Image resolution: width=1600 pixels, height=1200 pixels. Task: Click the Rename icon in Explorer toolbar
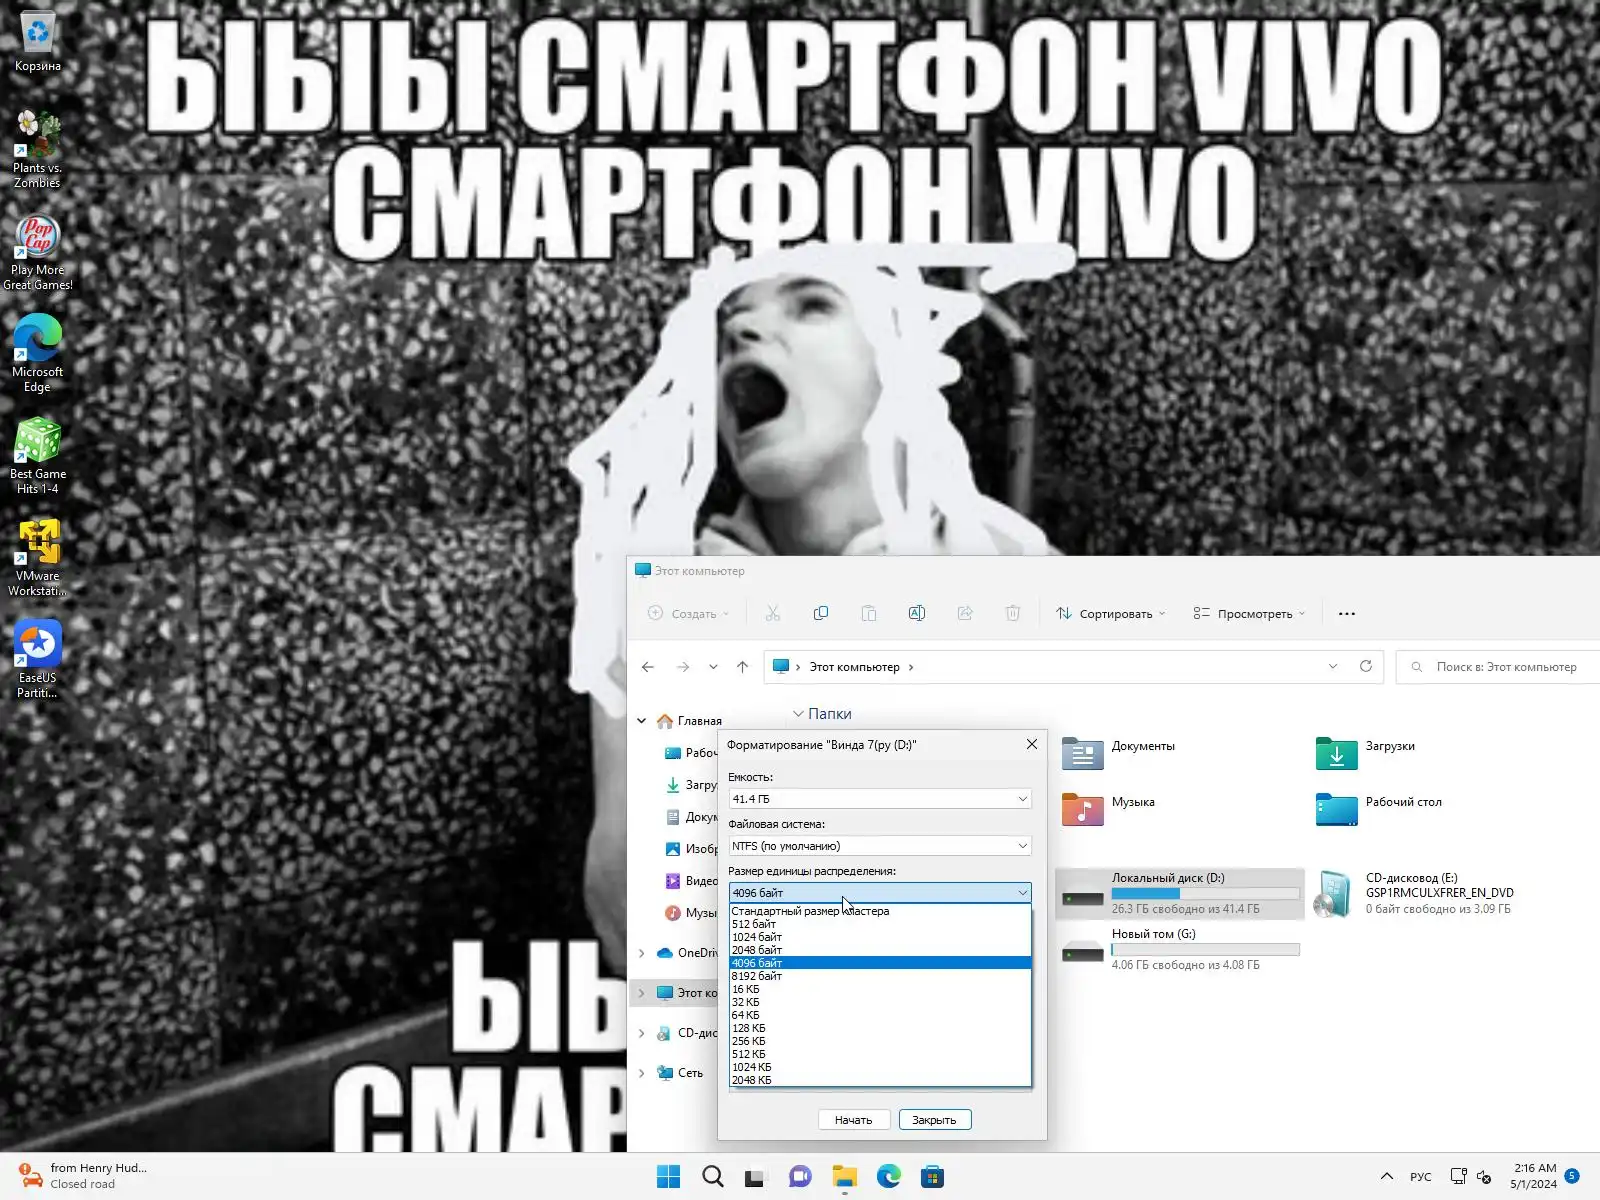pos(917,613)
